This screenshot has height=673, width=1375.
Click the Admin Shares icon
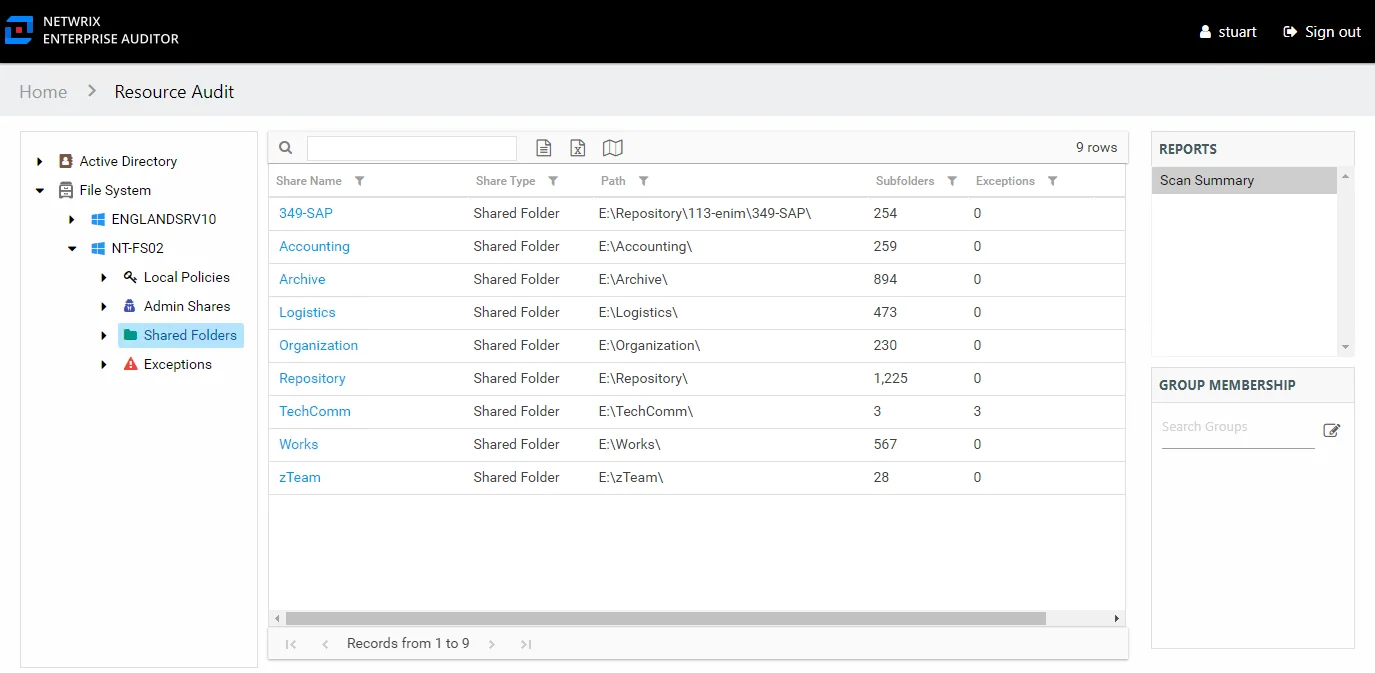click(x=130, y=306)
